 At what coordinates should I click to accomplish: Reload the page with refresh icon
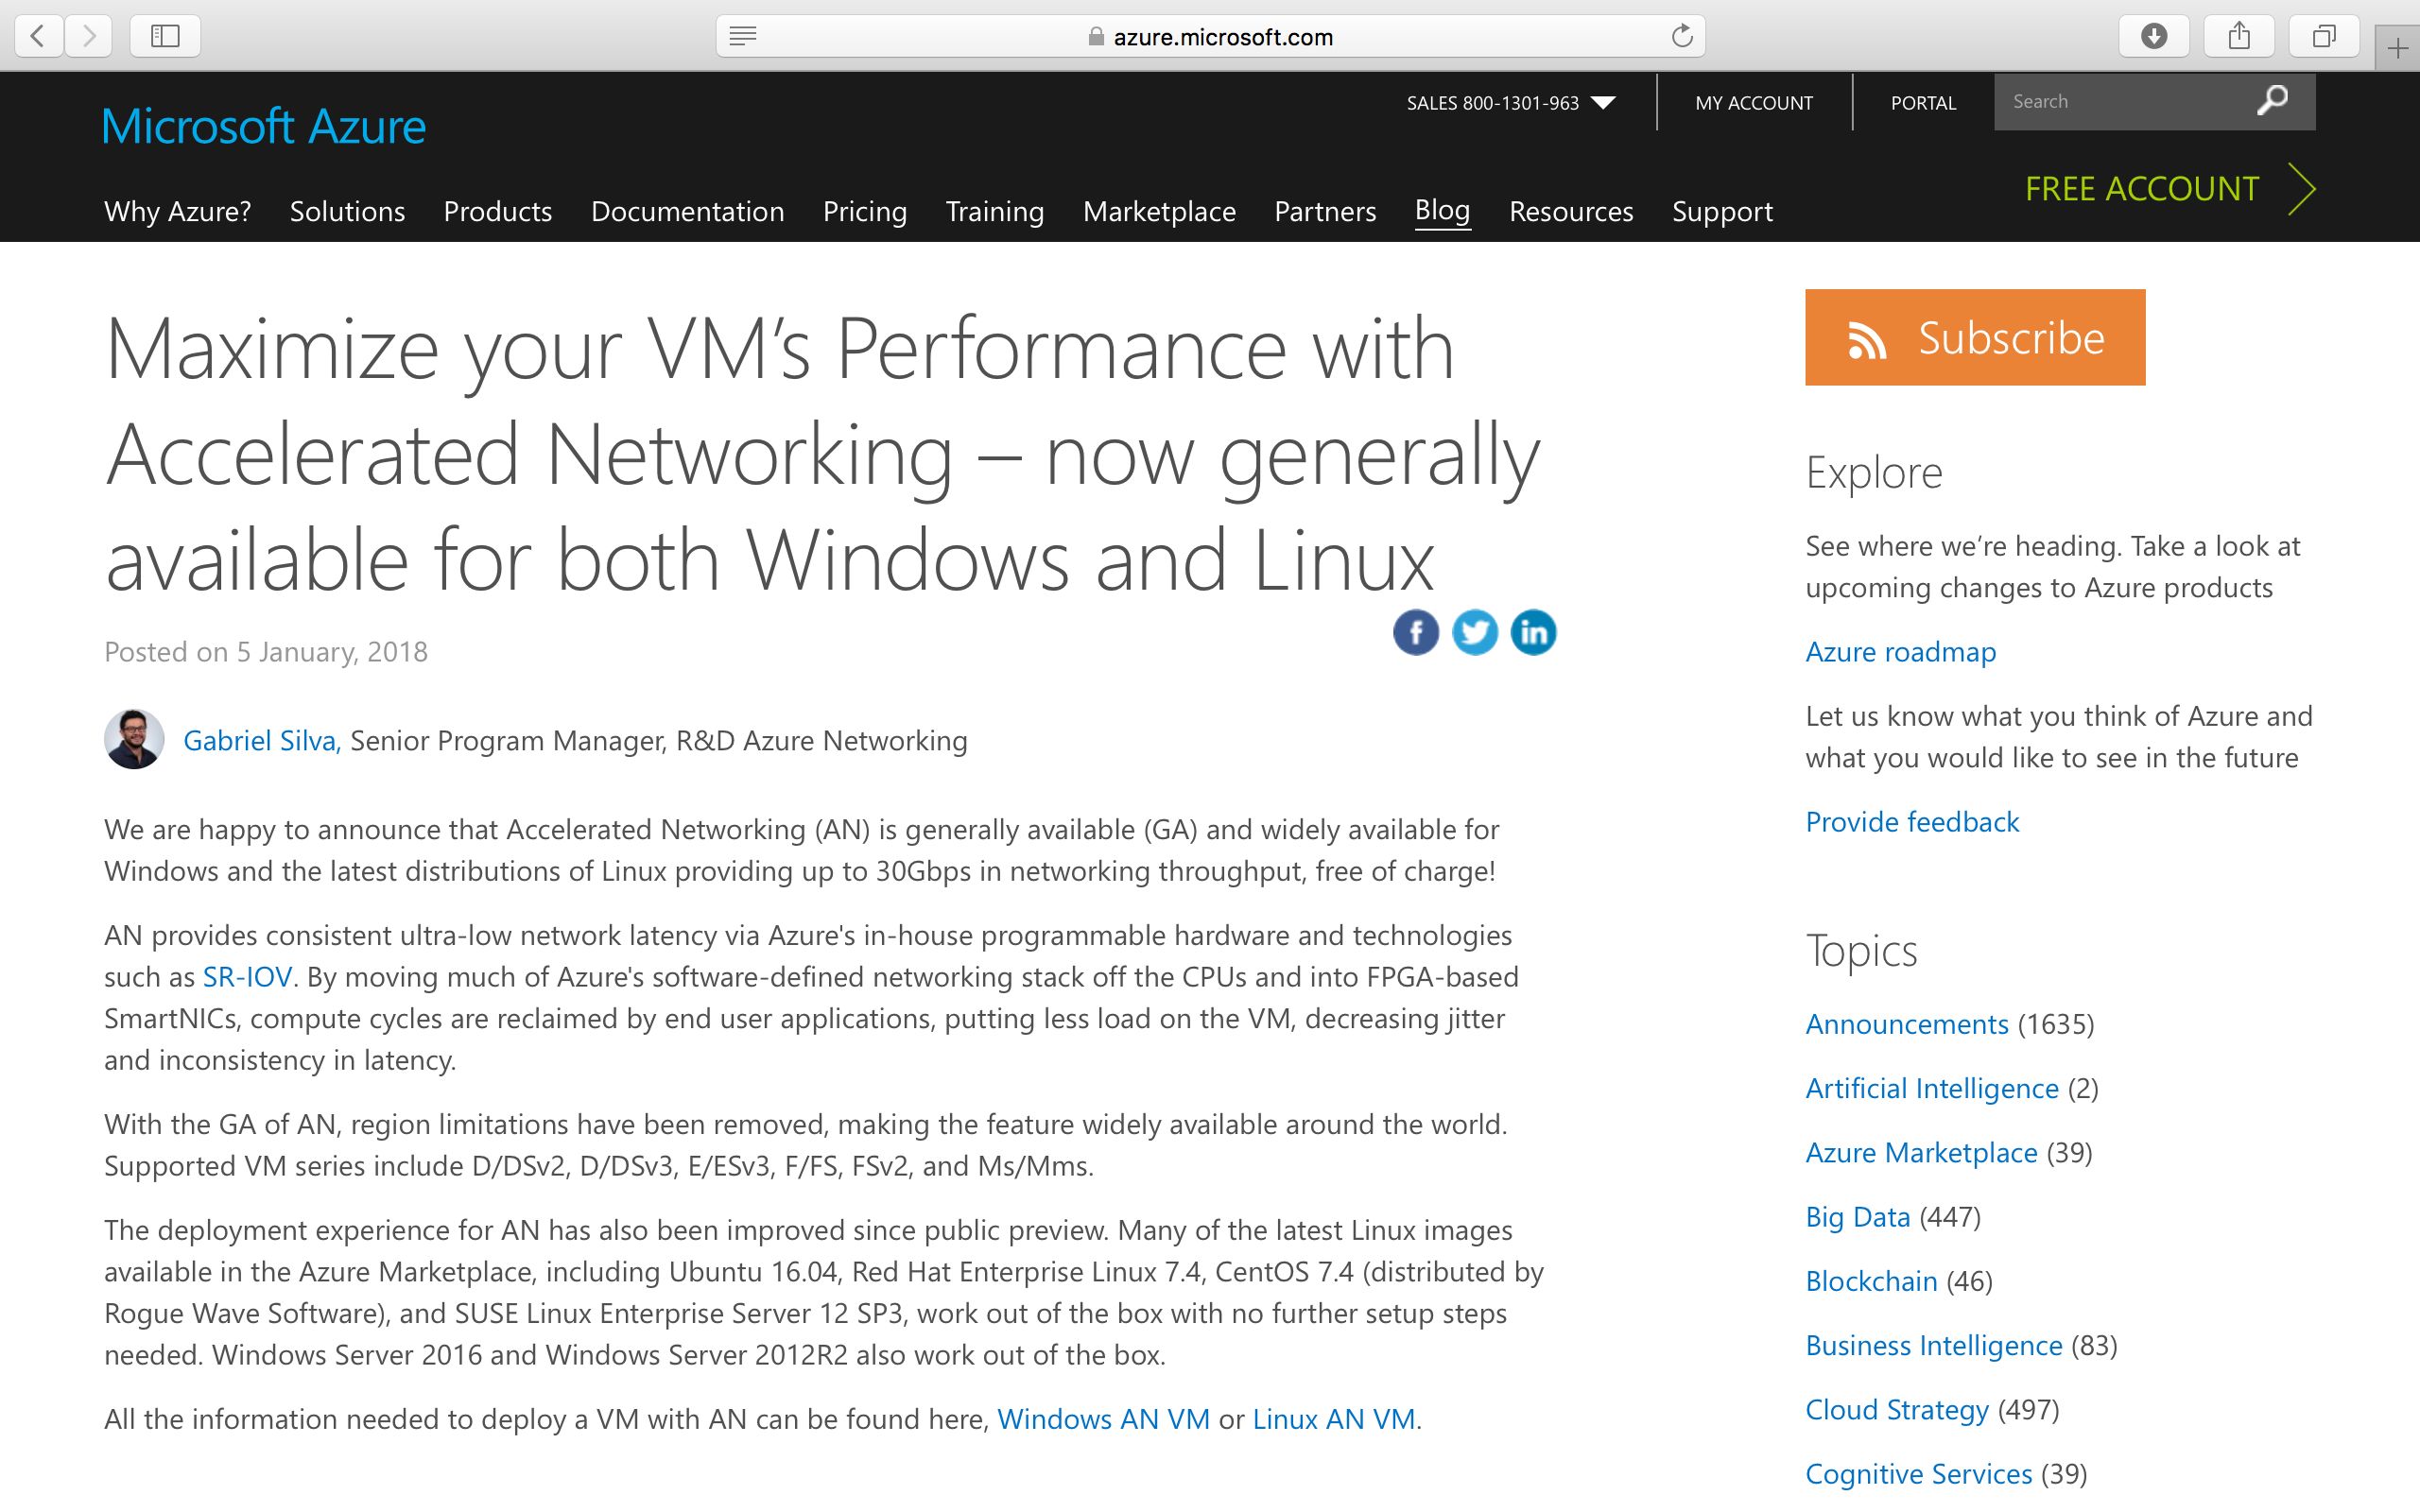click(1682, 37)
